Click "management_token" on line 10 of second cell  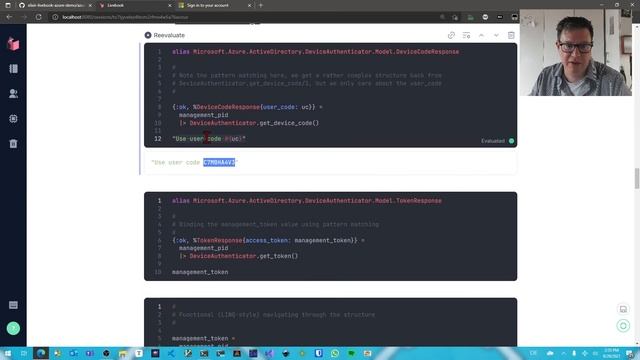coord(200,272)
